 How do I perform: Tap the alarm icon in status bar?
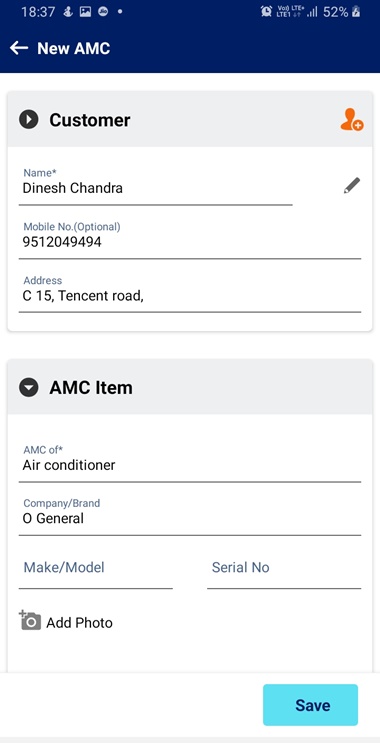(x=267, y=12)
